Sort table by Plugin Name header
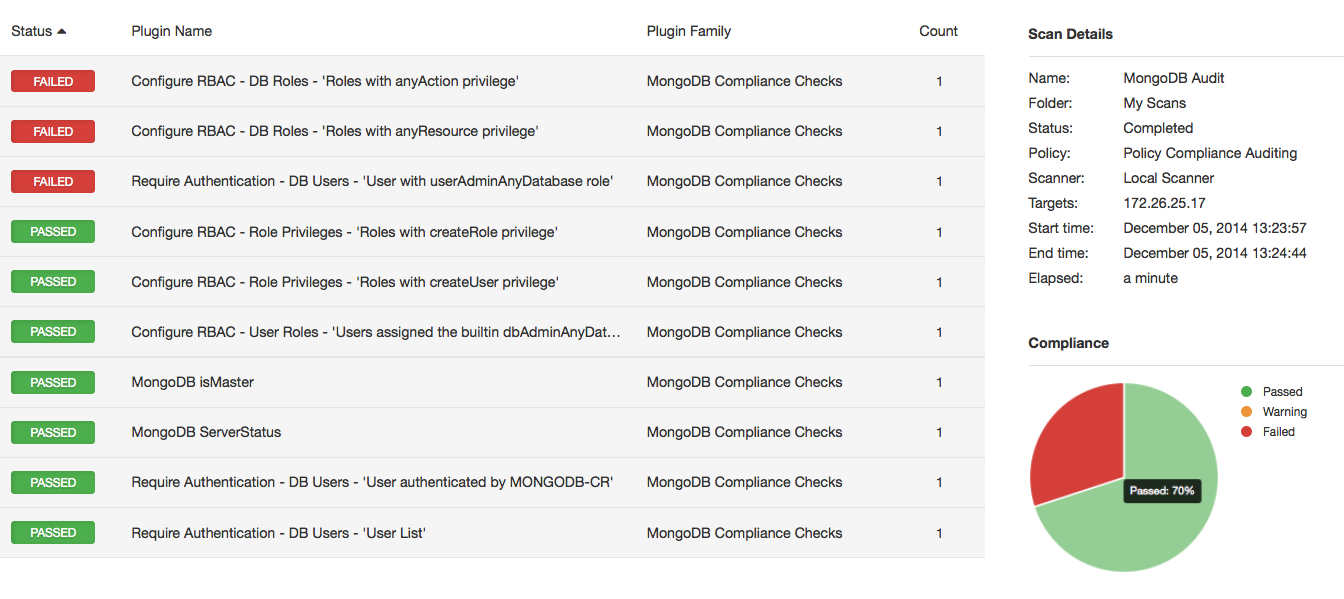 pyautogui.click(x=172, y=31)
